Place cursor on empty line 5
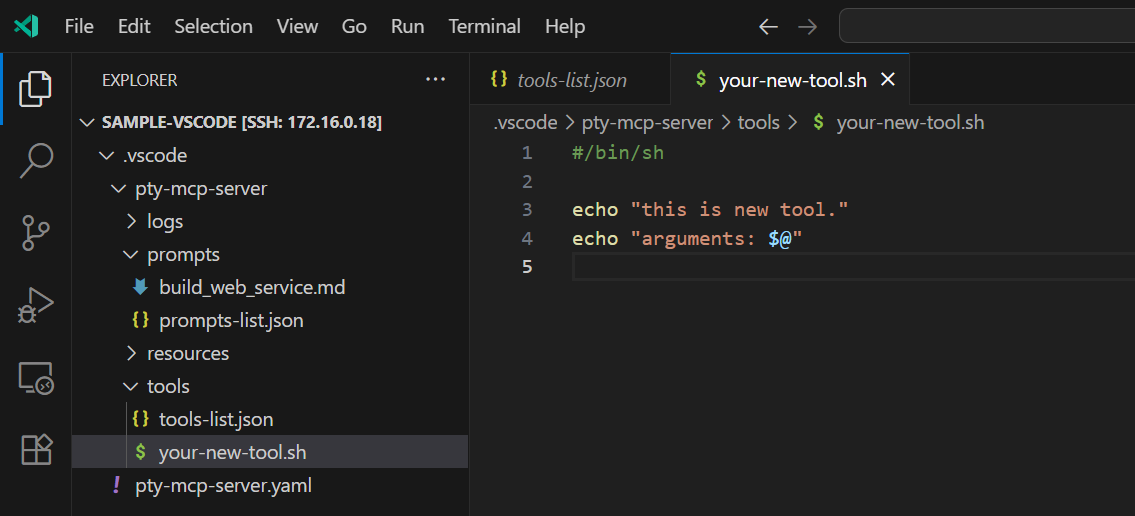Image resolution: width=1135 pixels, height=516 pixels. (x=853, y=266)
